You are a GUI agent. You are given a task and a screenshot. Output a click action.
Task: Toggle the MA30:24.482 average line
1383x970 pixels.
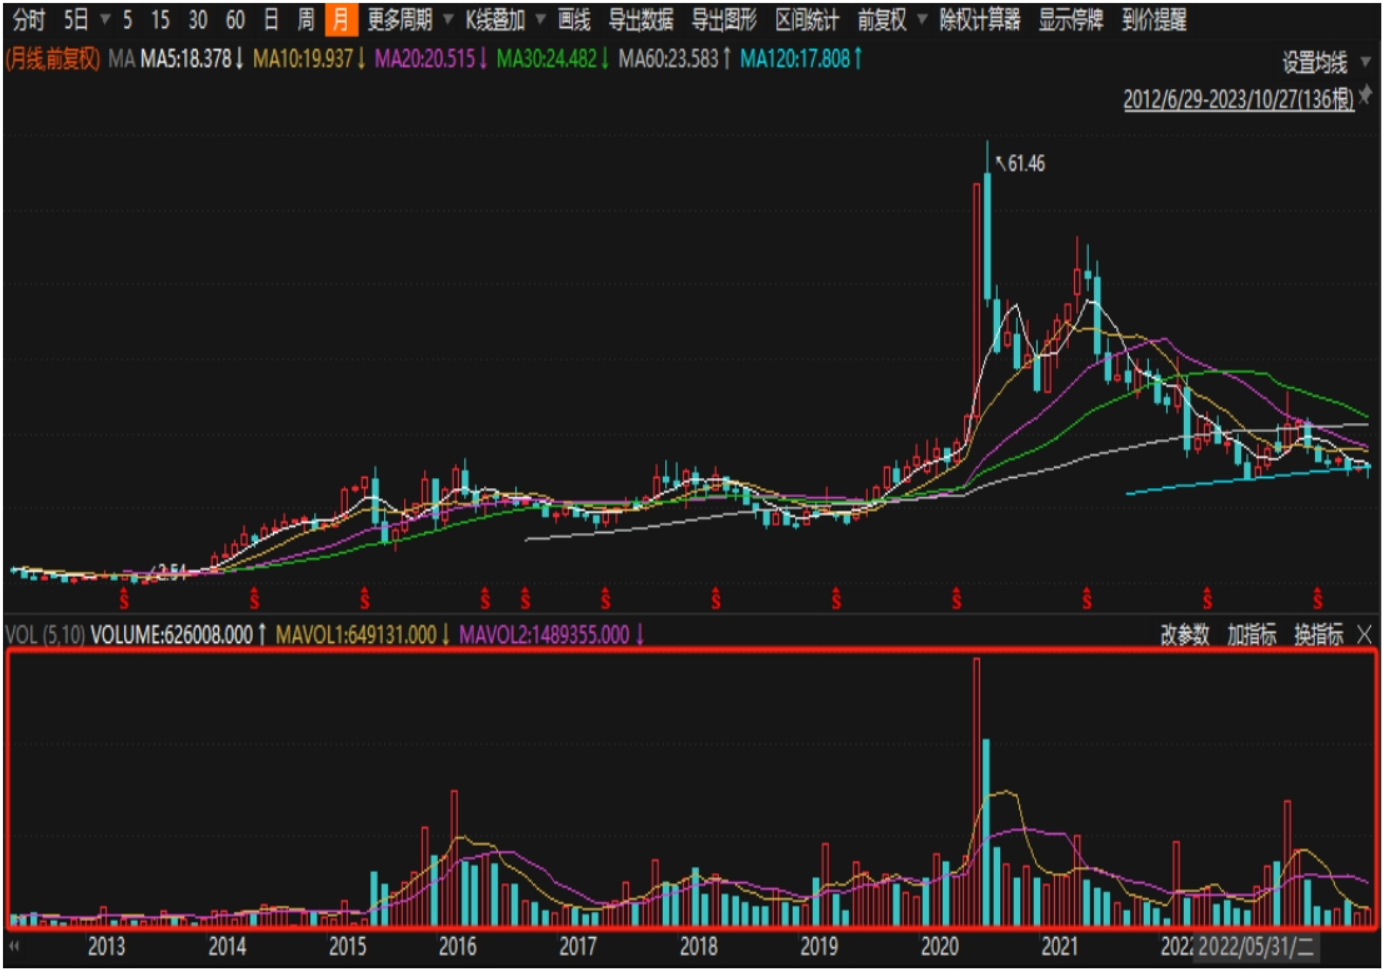click(553, 59)
